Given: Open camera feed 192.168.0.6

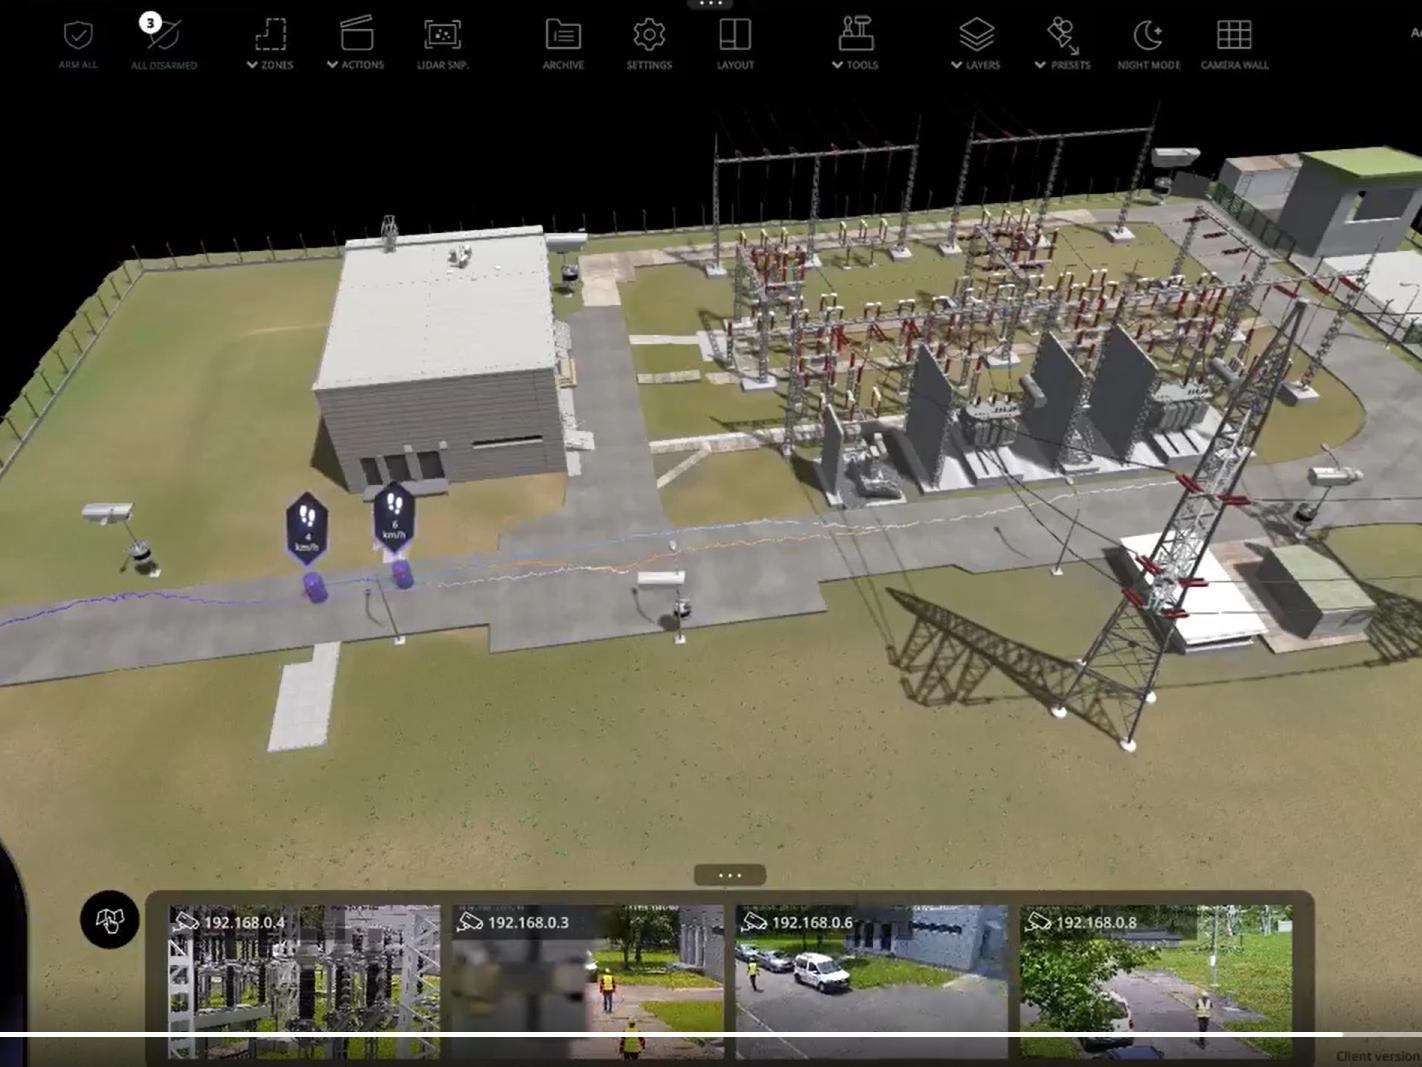Looking at the screenshot, I should pos(872,982).
